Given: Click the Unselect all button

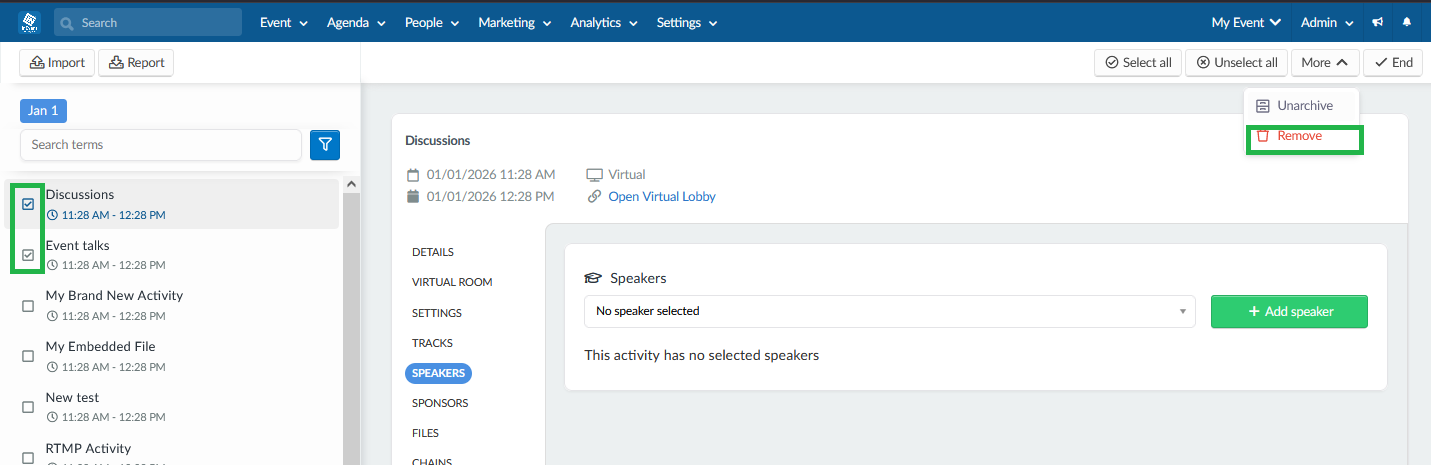Looking at the screenshot, I should coord(1237,62).
